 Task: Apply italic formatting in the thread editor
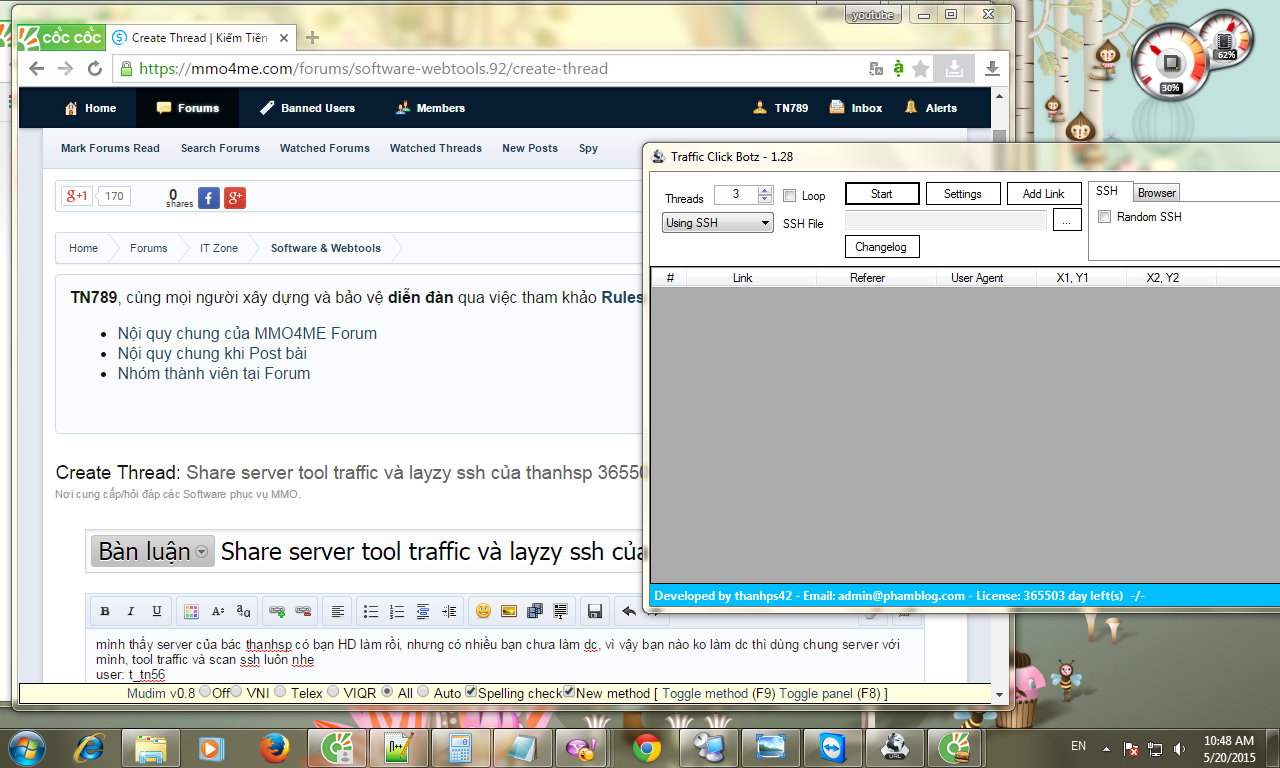click(130, 611)
